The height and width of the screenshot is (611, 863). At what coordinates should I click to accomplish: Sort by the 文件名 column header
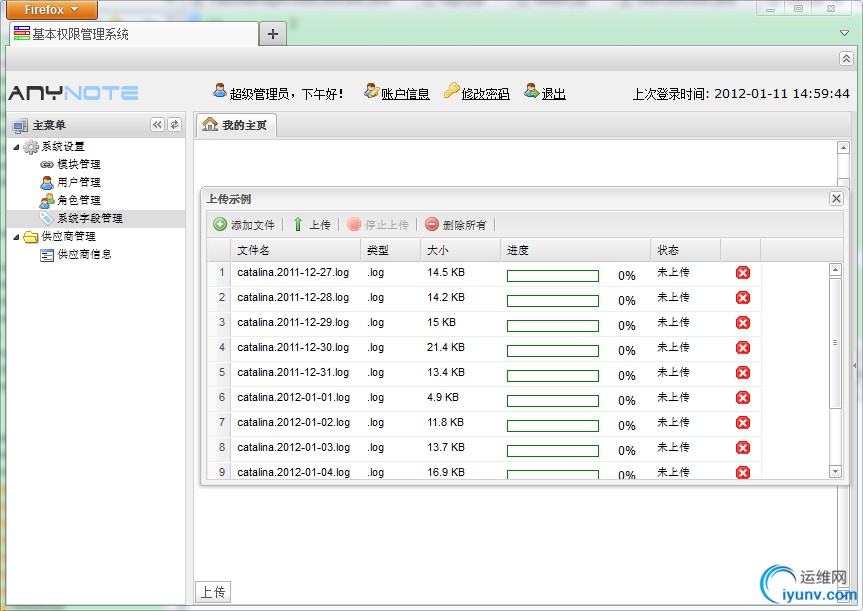tap(296, 250)
